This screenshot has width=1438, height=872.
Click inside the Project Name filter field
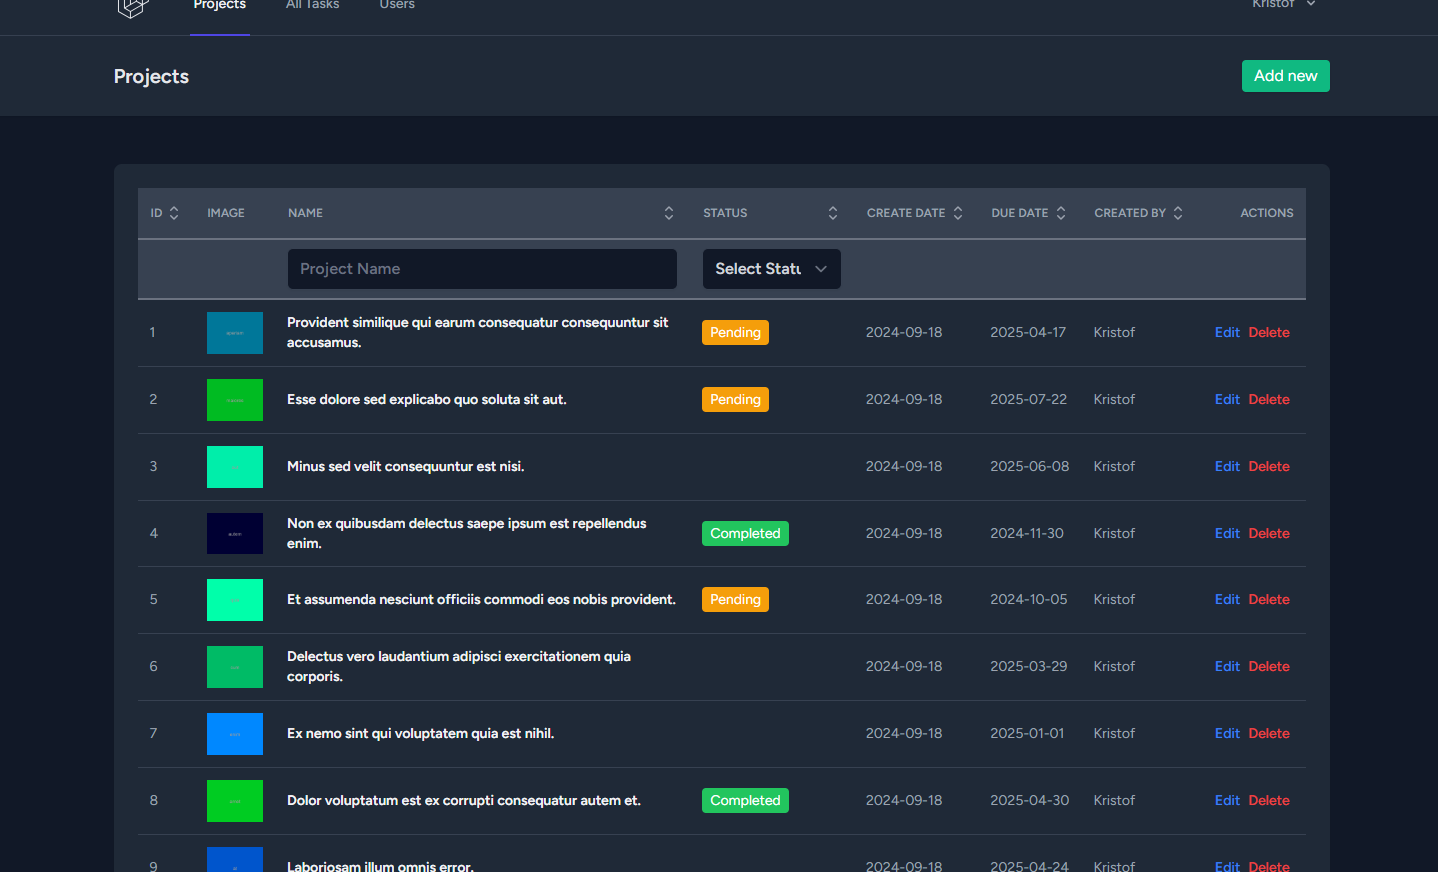click(x=482, y=268)
